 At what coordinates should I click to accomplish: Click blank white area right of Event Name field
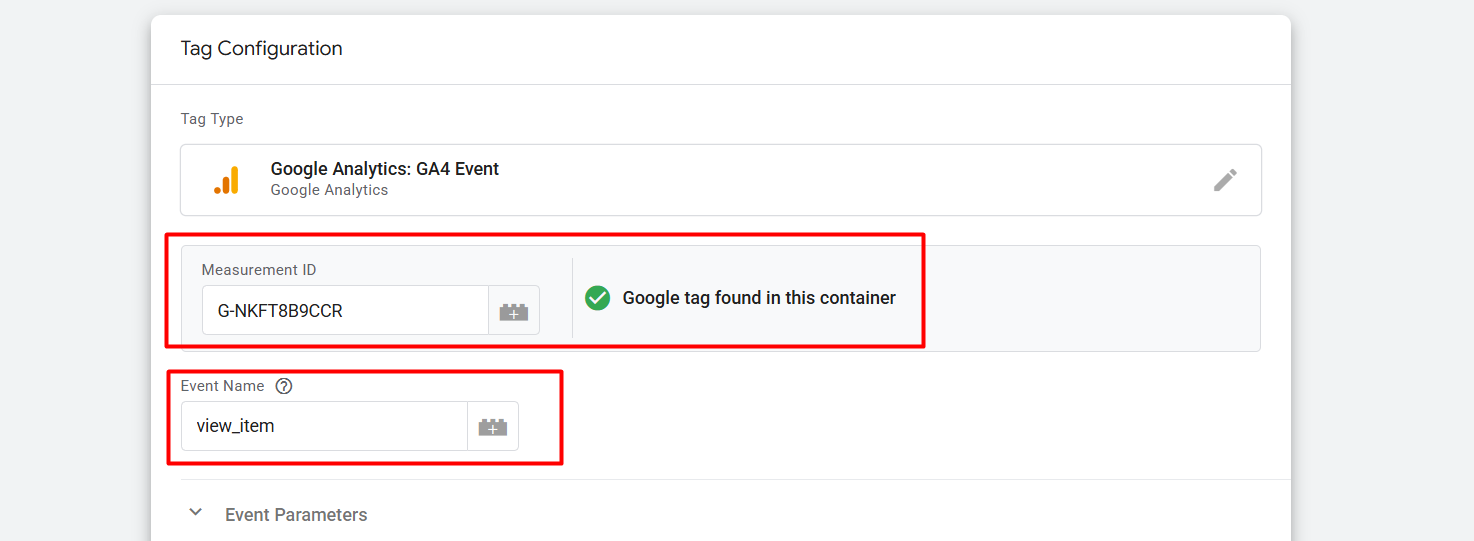[900, 427]
